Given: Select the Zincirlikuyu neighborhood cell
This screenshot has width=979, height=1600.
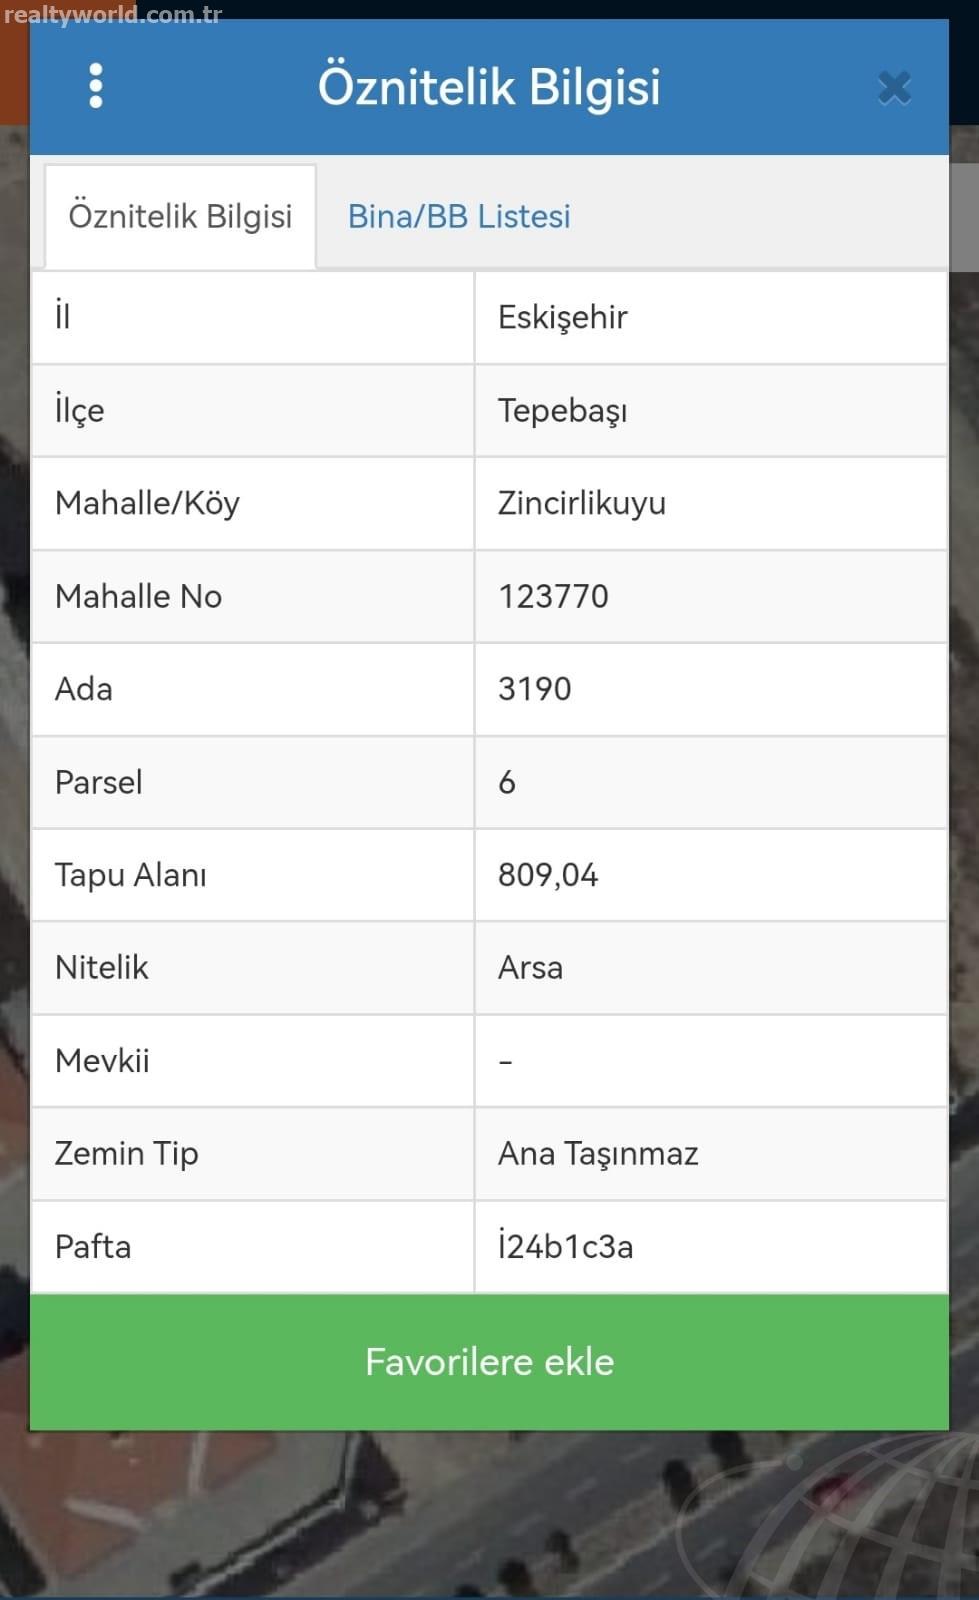Looking at the screenshot, I should coord(711,504).
